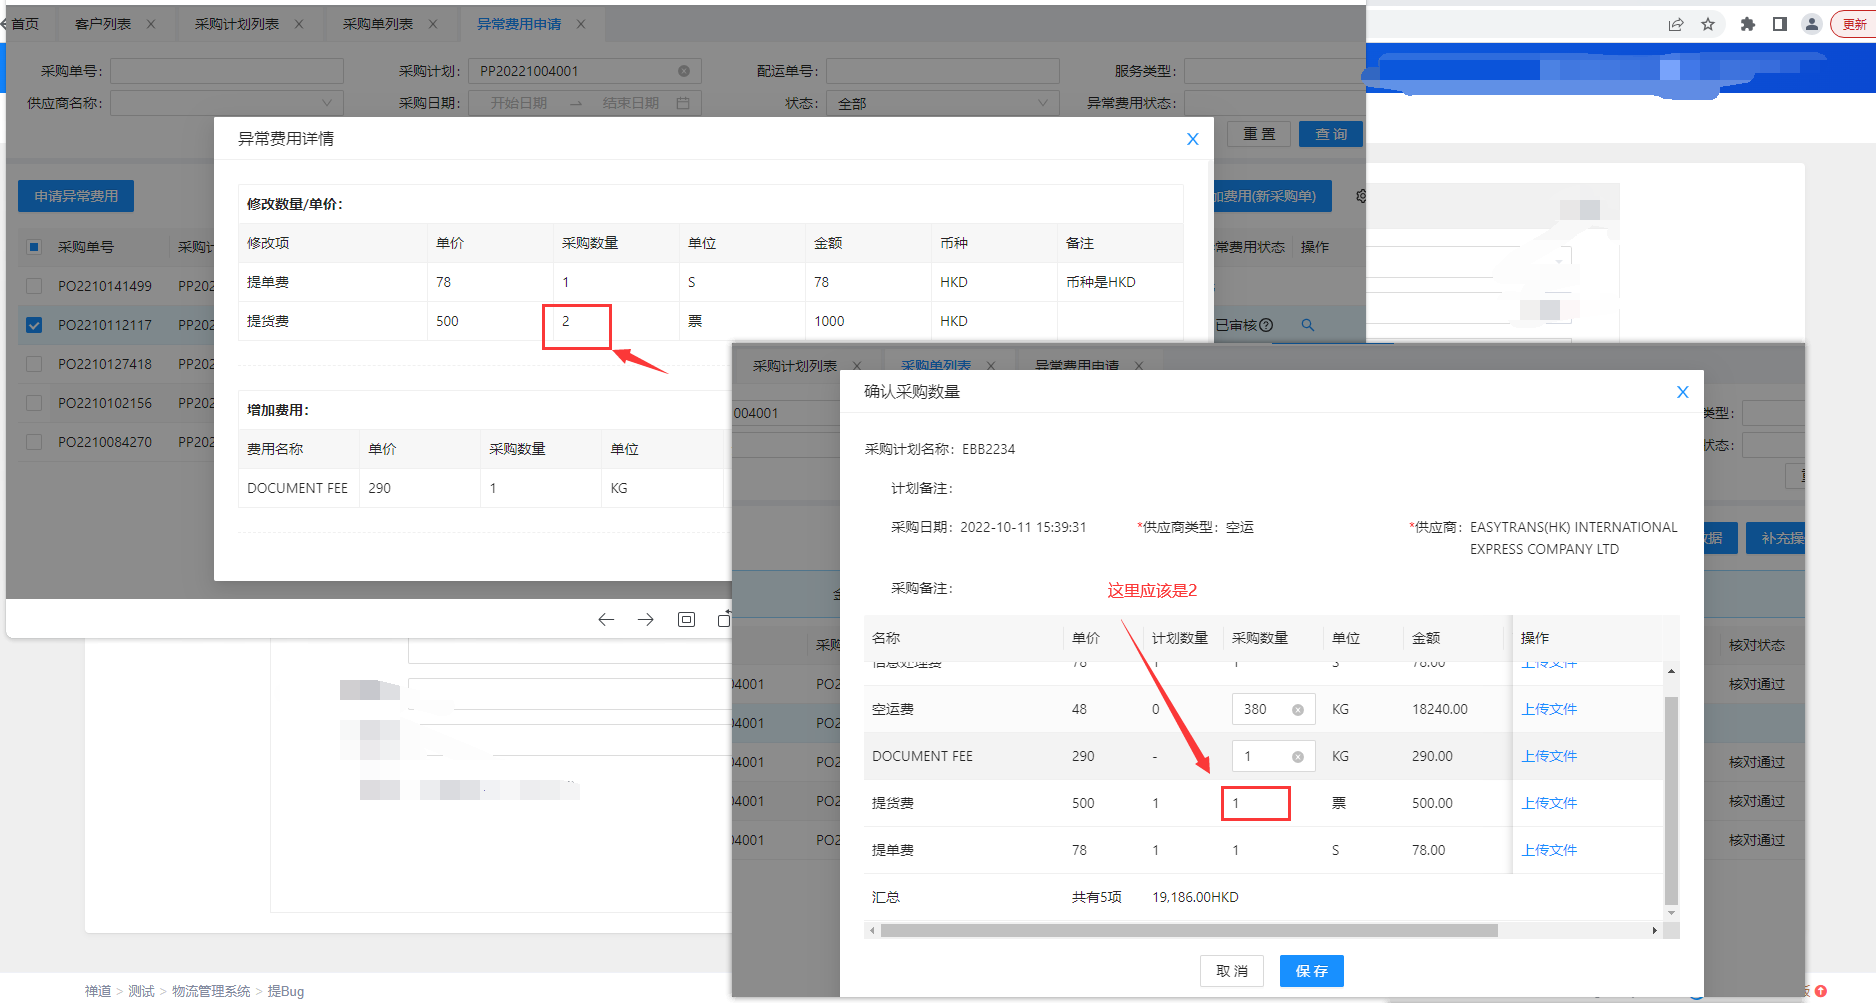Image resolution: width=1876 pixels, height=1003 pixels.
Task: Click the browser bookmark star icon
Action: [x=1708, y=24]
